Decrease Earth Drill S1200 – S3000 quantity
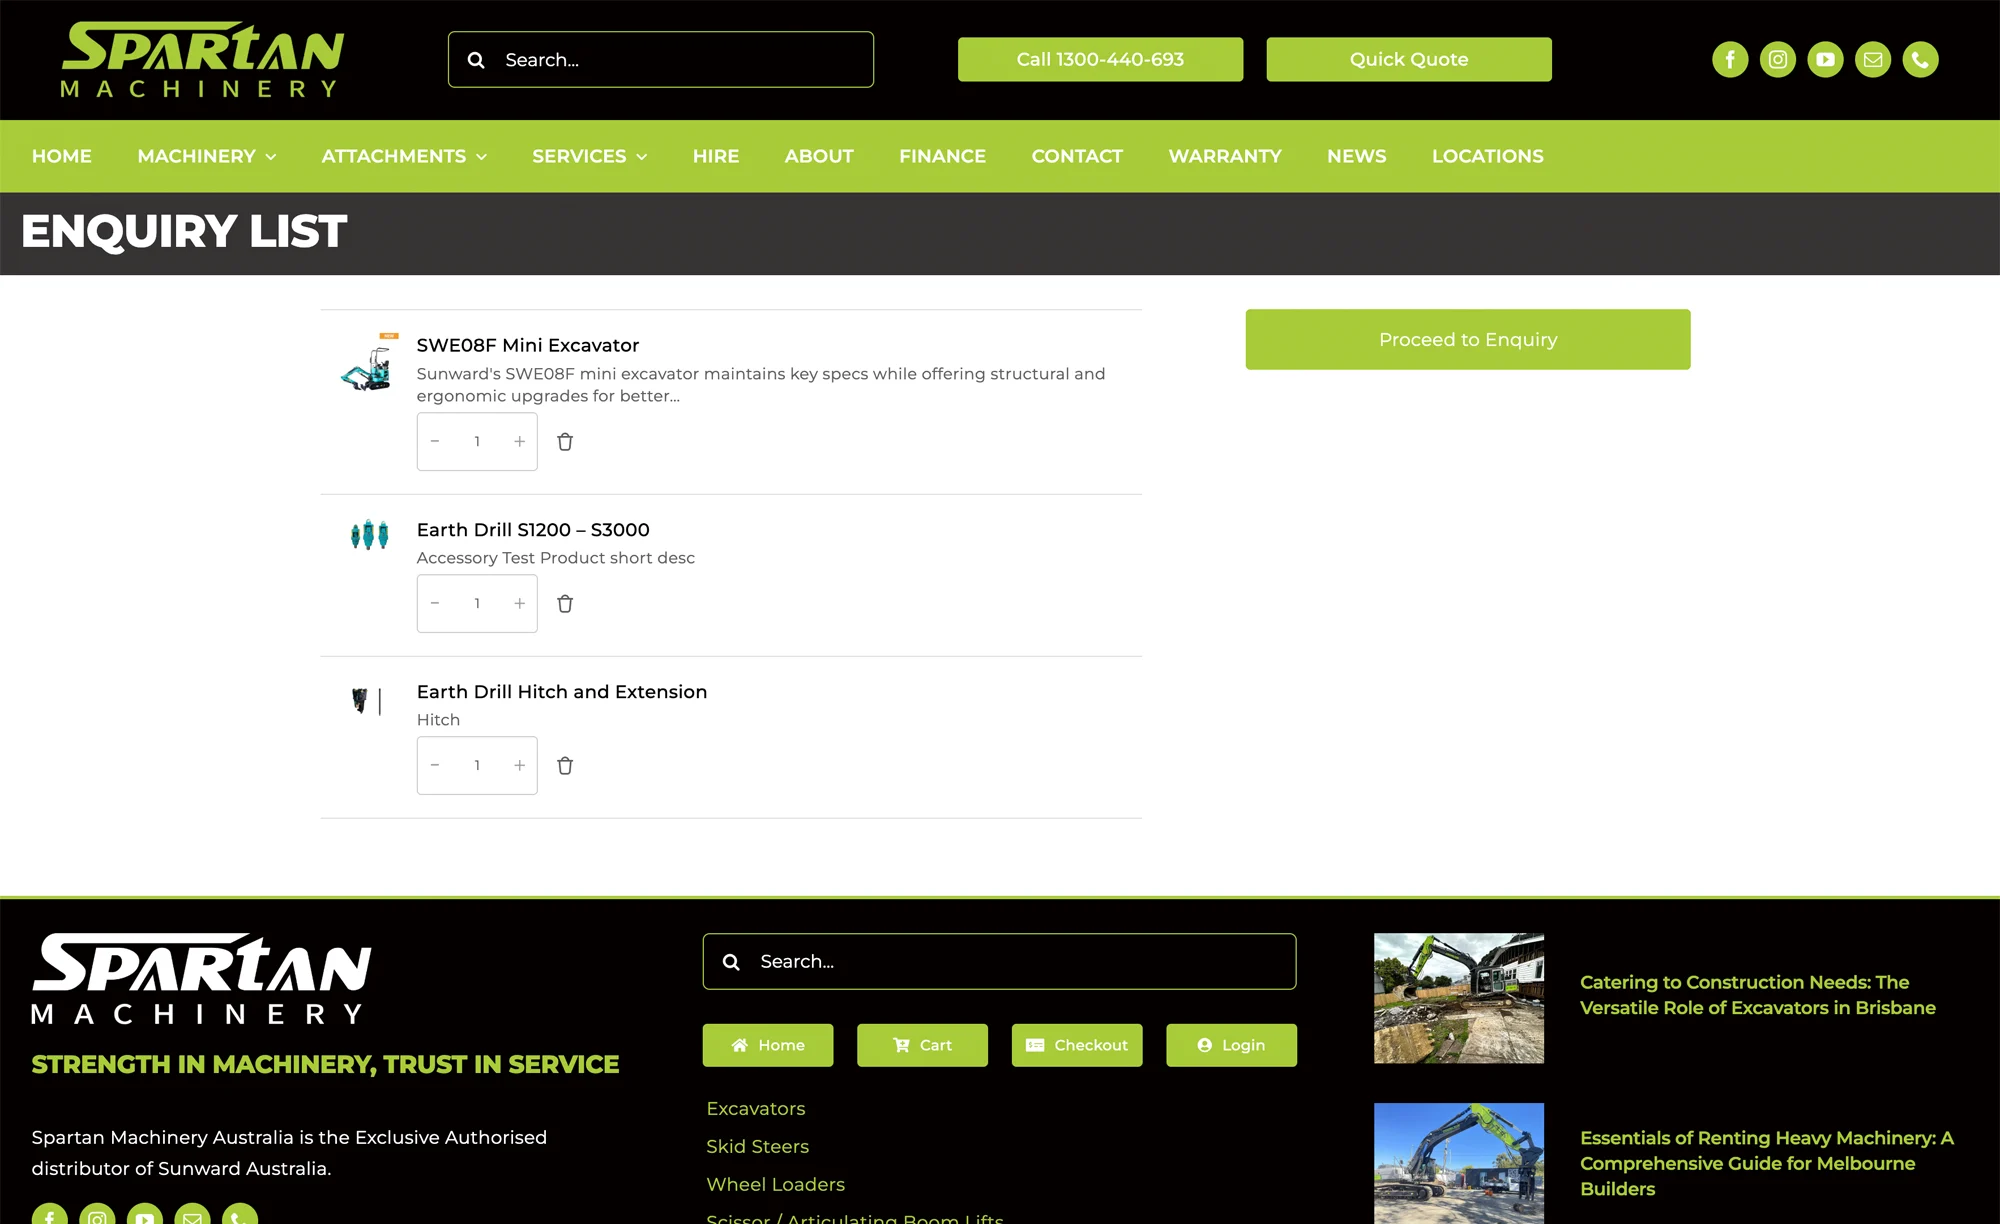This screenshot has width=2000, height=1224. click(x=435, y=603)
